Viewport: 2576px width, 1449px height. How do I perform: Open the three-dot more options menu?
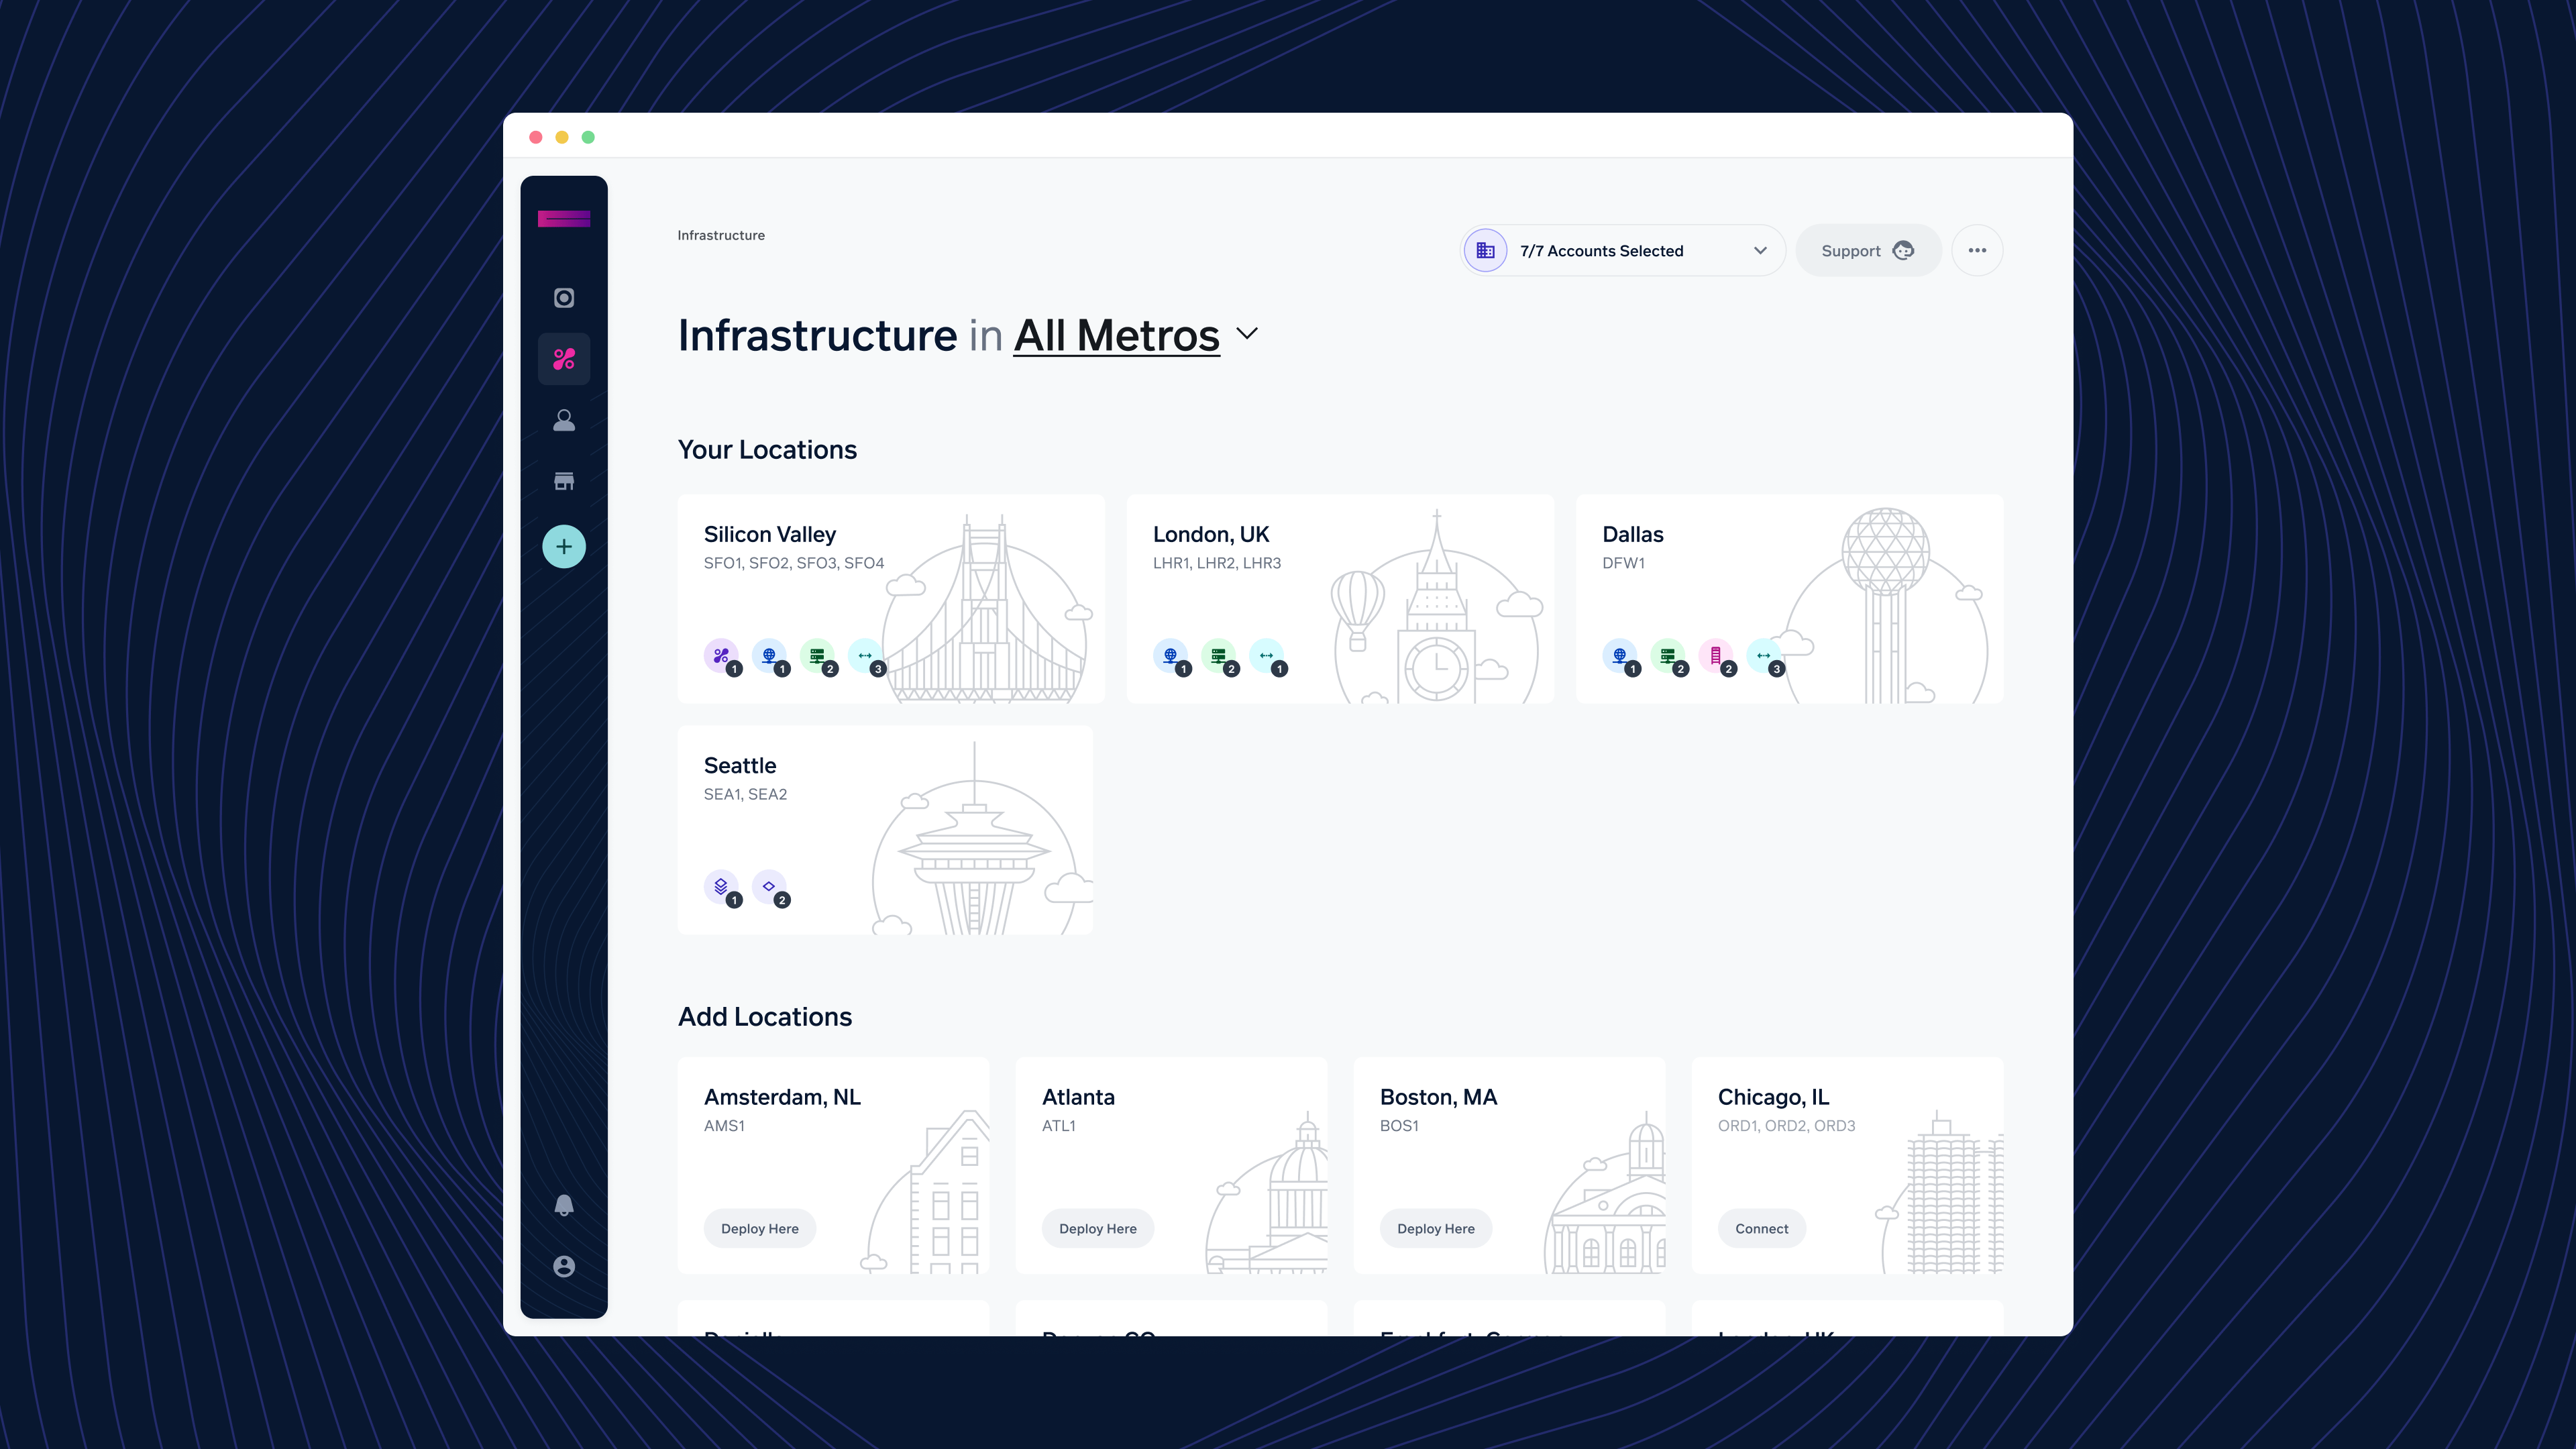1977,251
